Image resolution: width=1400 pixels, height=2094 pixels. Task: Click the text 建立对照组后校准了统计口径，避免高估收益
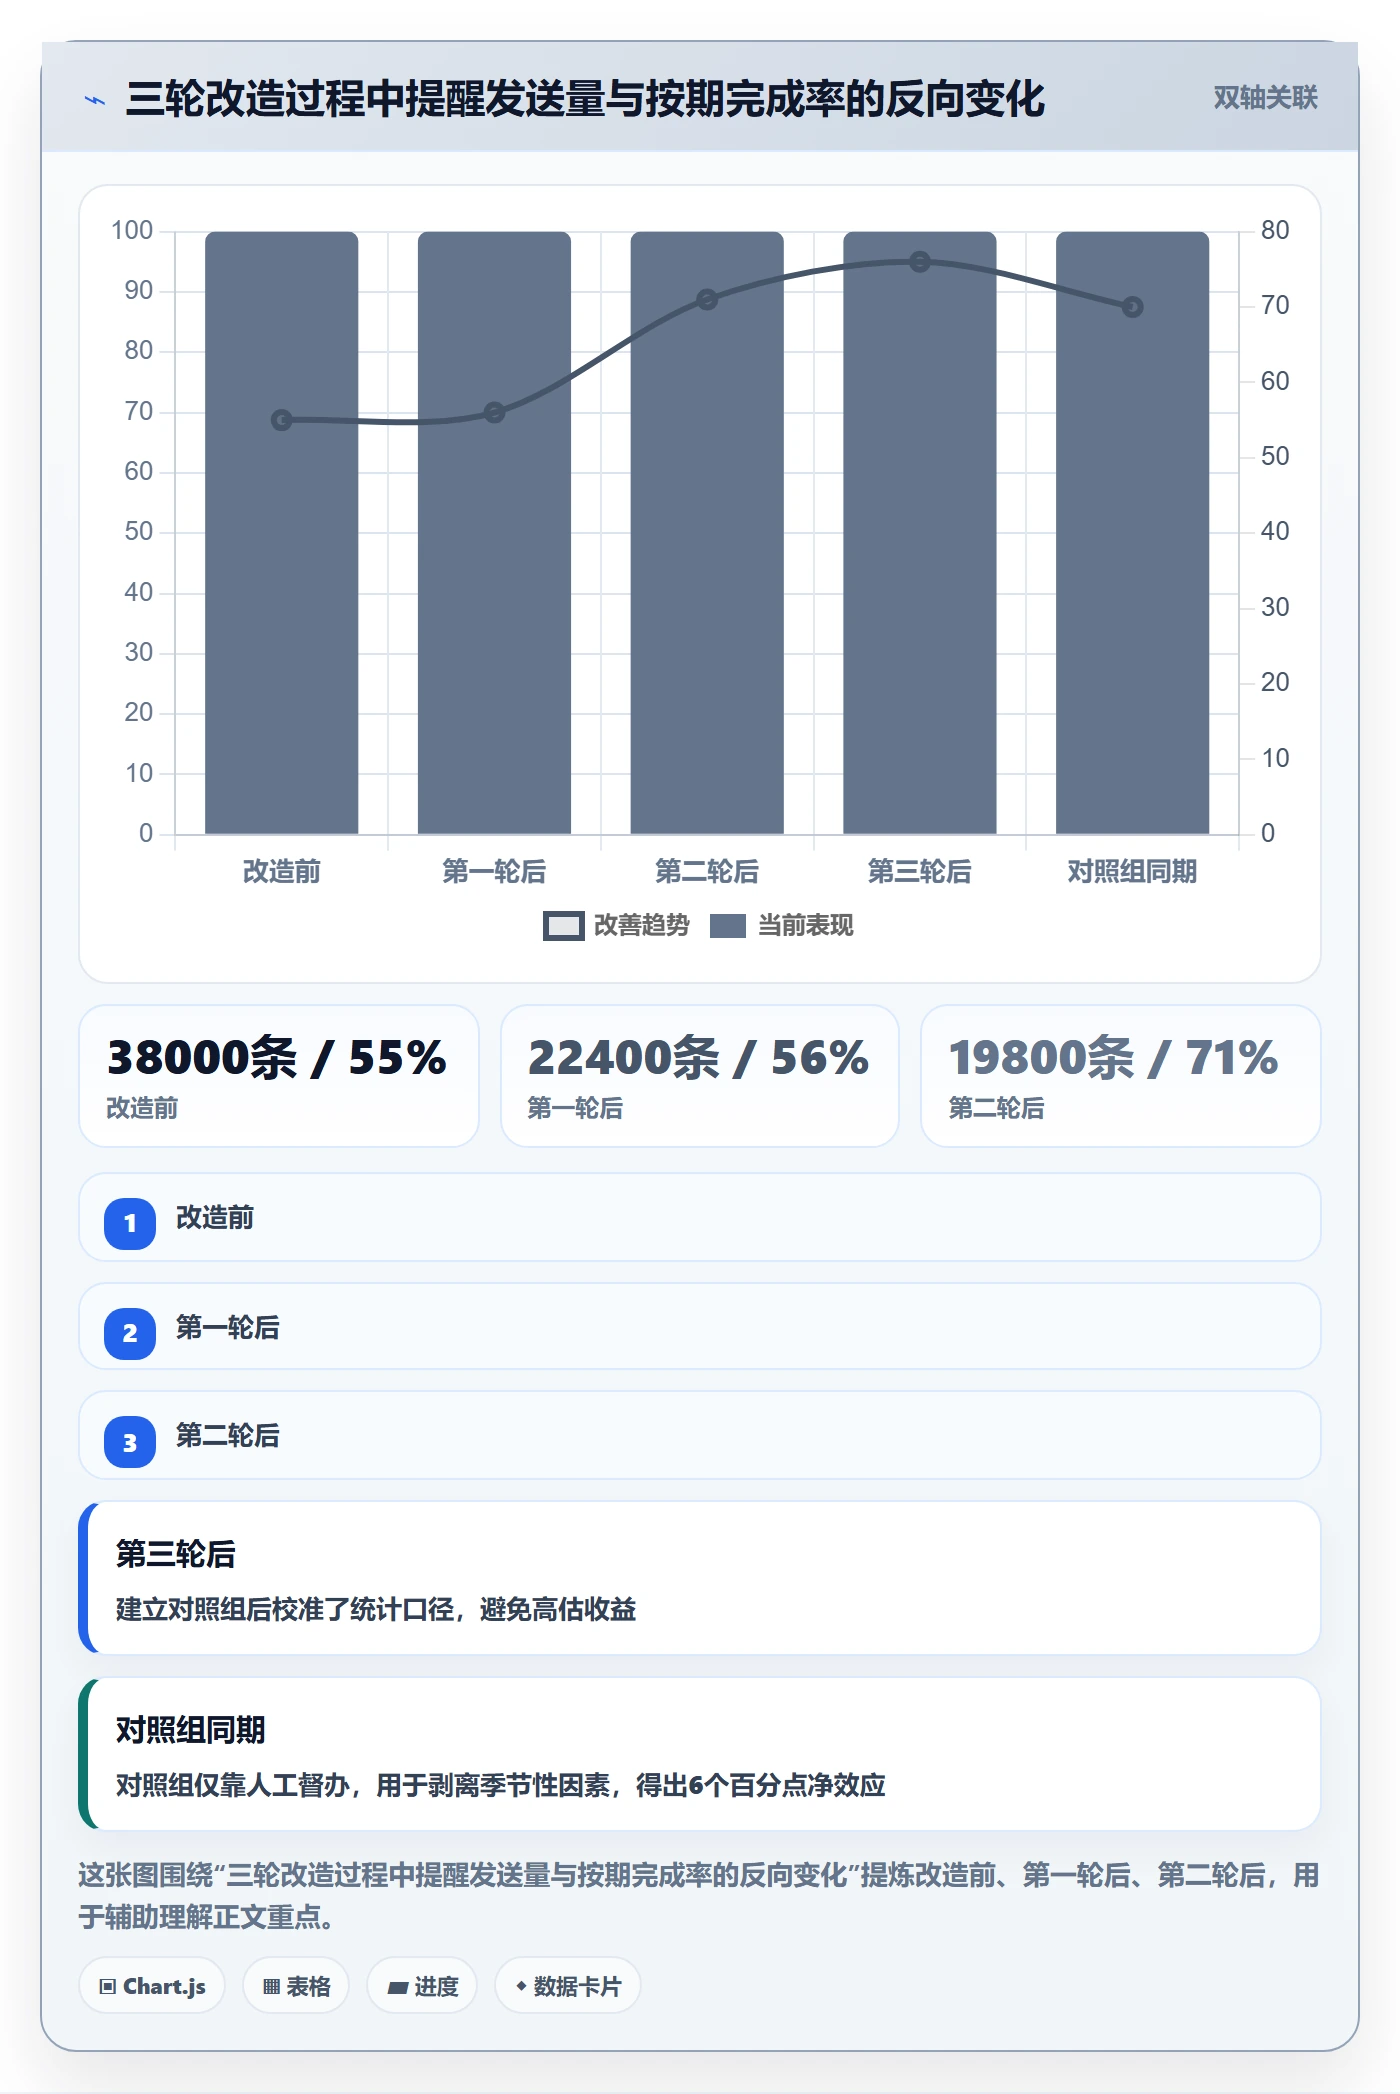[x=376, y=1610]
